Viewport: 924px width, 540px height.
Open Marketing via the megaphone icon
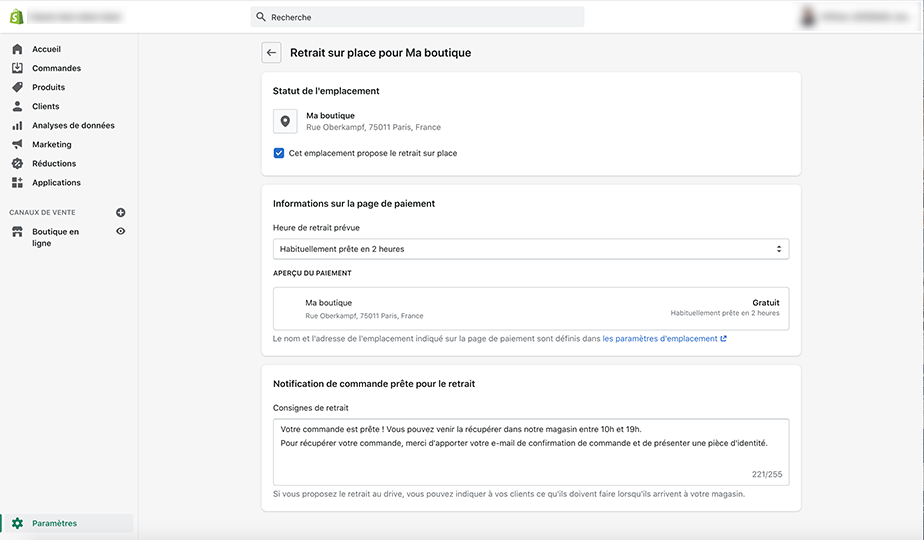click(17, 145)
